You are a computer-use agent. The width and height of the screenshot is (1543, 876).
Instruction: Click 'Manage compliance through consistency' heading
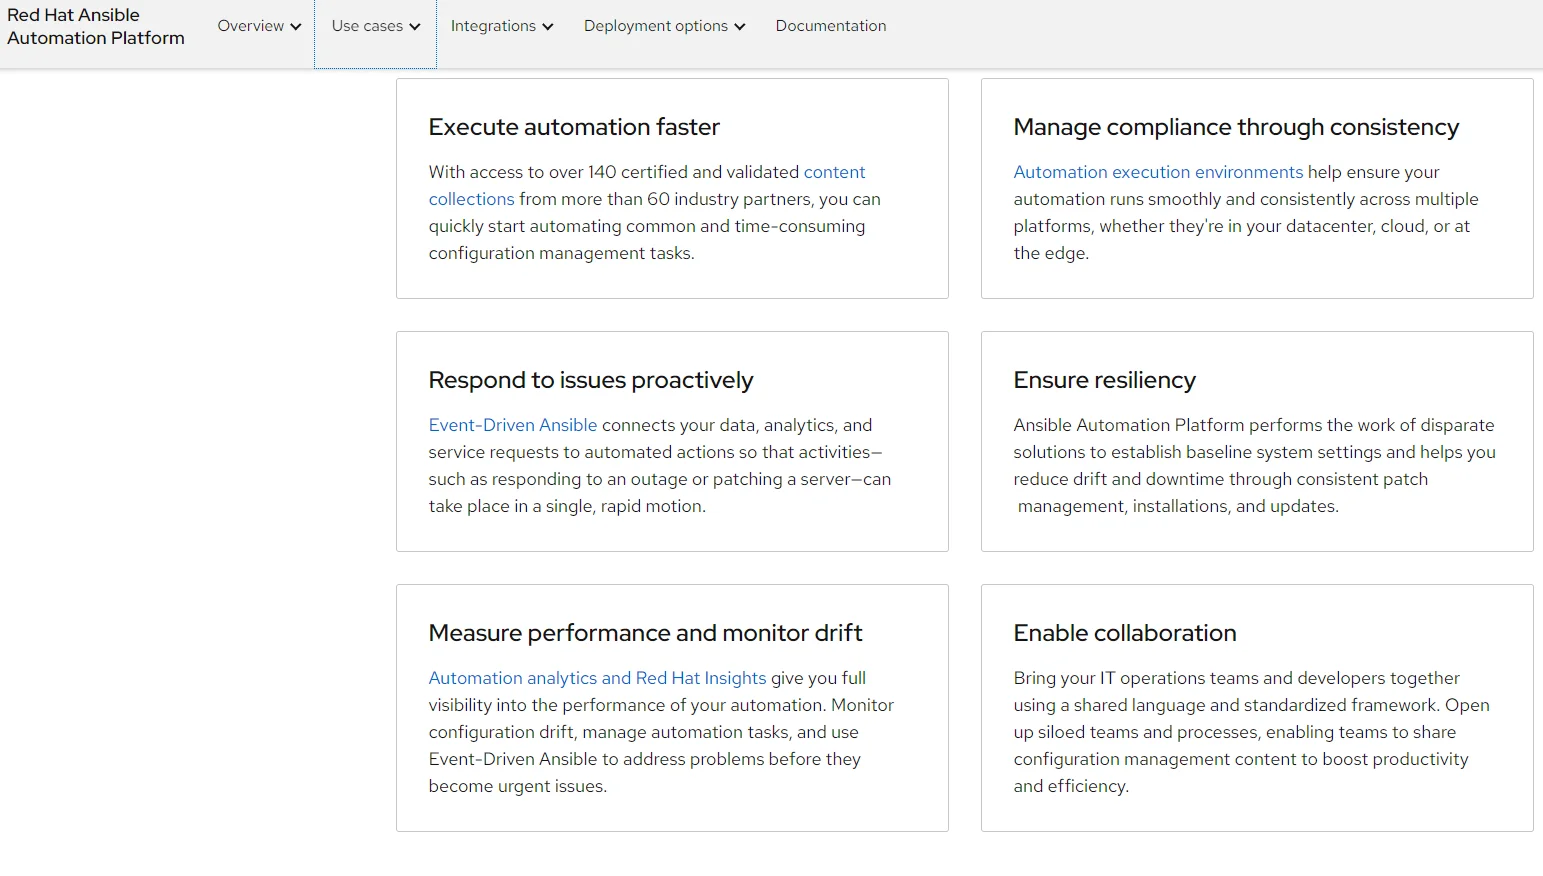point(1236,127)
